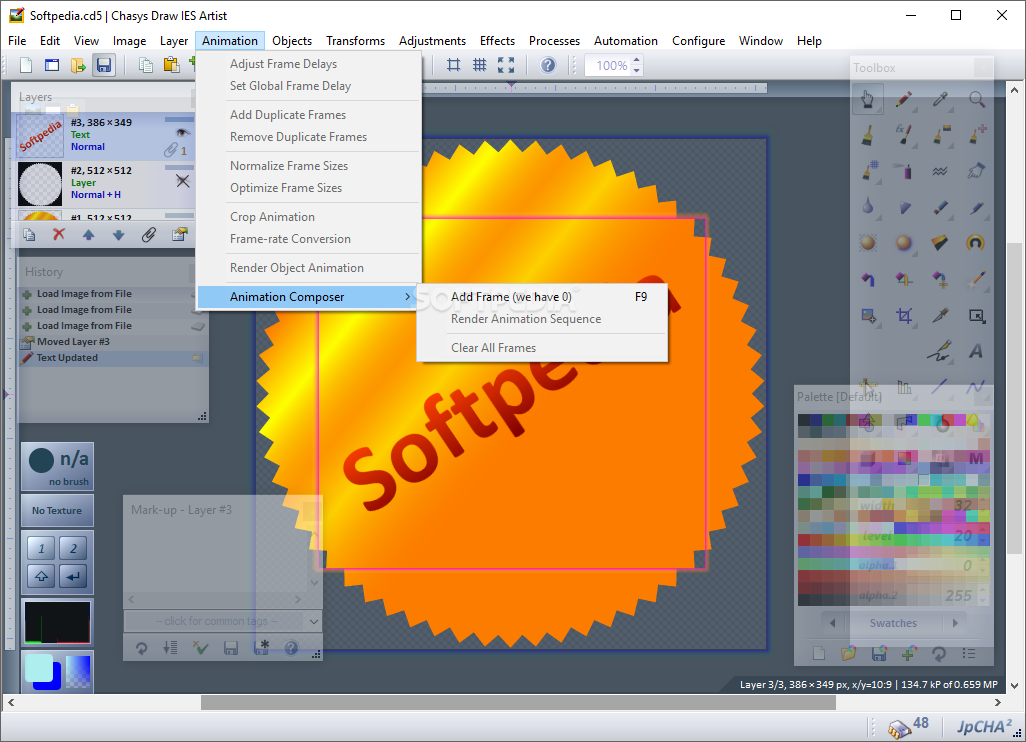Click the fullscreen expand icon
The height and width of the screenshot is (742, 1026).
(x=506, y=65)
